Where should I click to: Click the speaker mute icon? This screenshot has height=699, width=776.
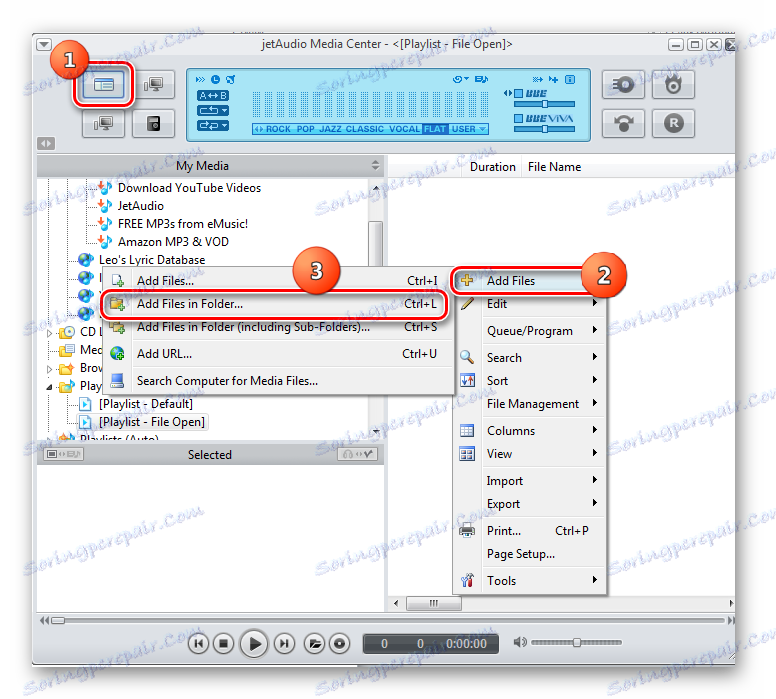pyautogui.click(x=520, y=643)
